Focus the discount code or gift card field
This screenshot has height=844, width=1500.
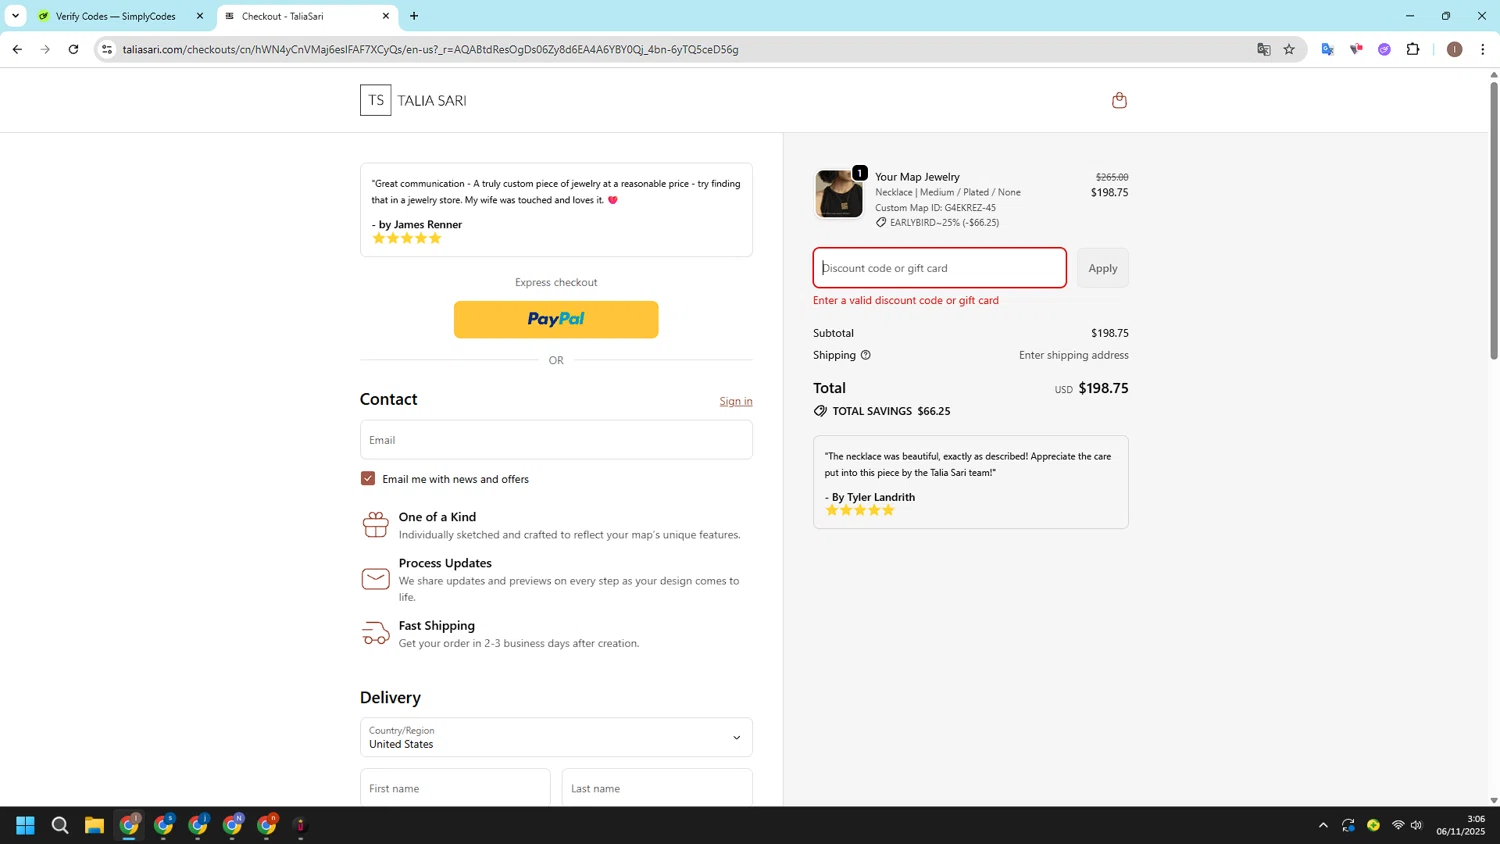pos(940,268)
